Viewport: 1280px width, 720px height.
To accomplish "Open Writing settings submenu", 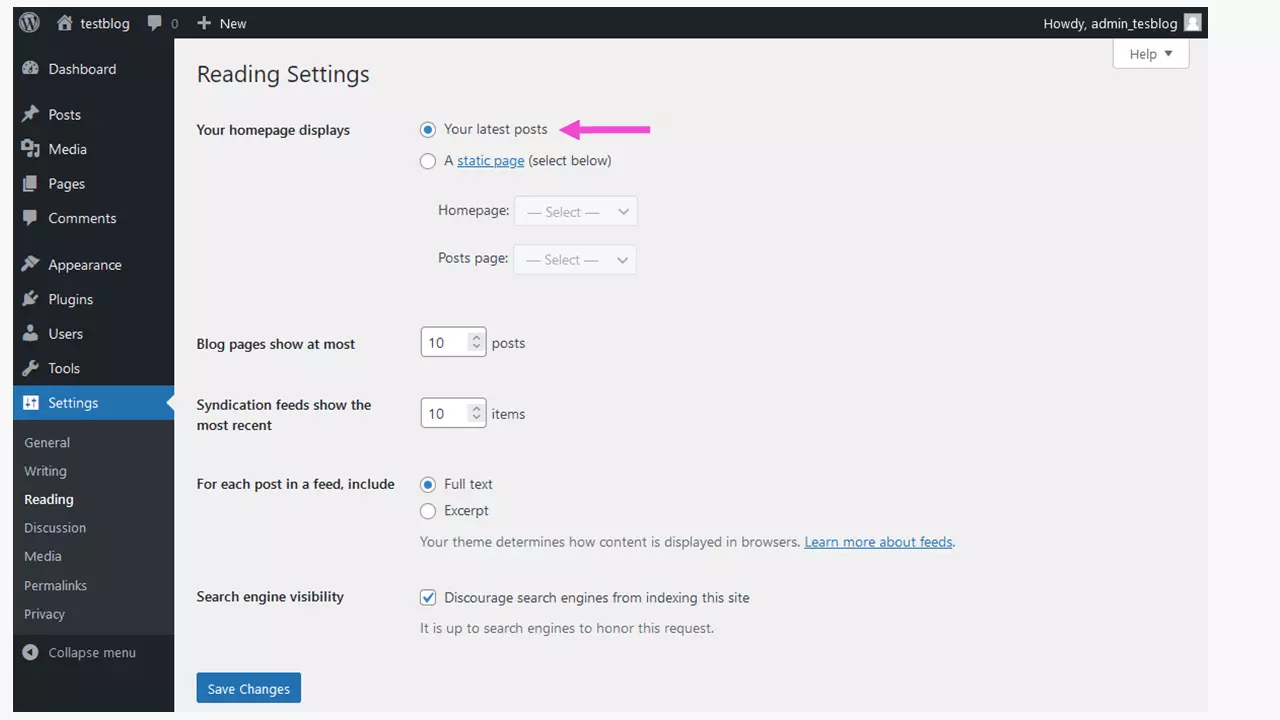I will 45,471.
